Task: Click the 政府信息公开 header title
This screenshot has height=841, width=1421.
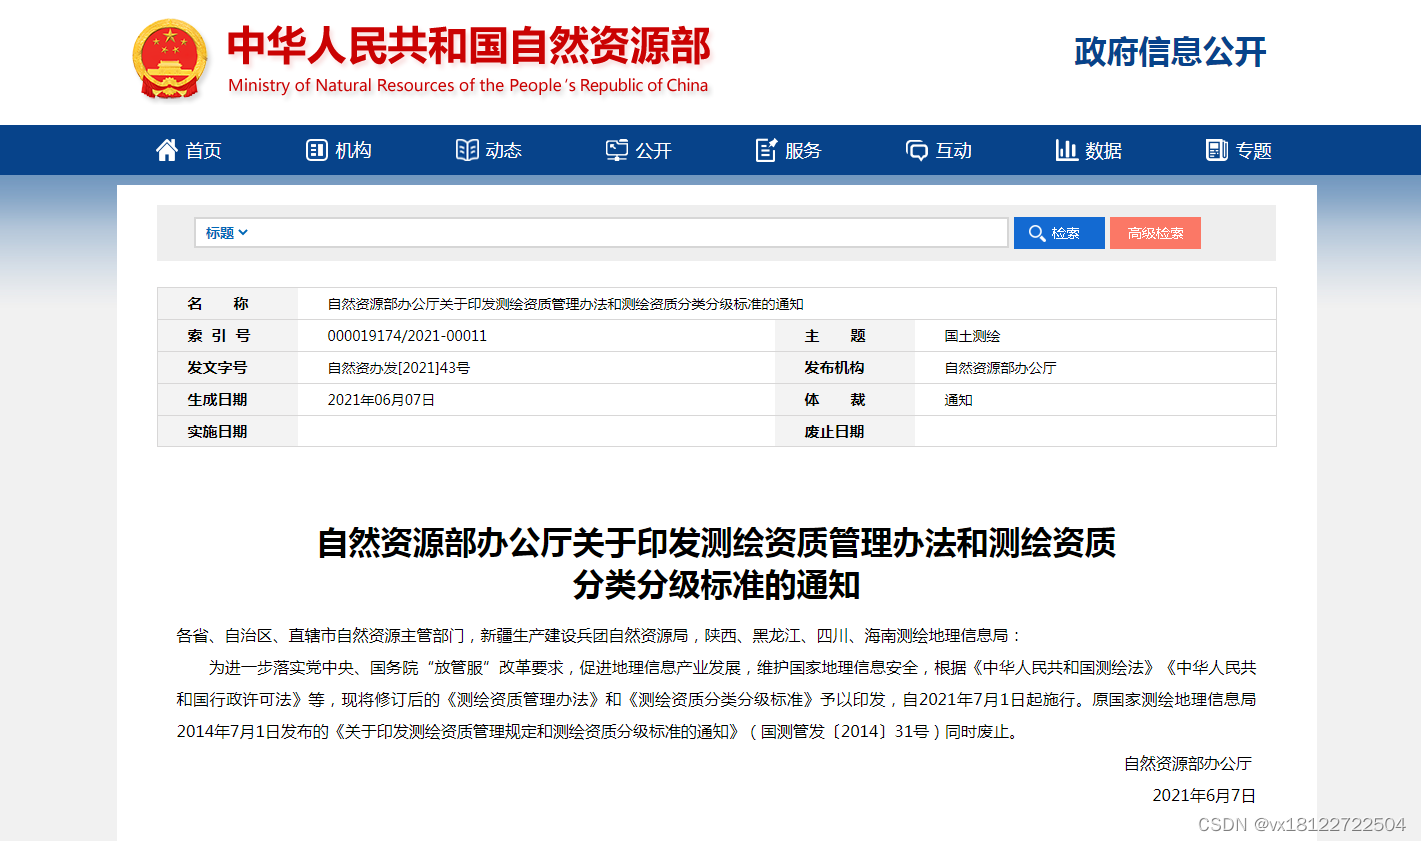Action: 1170,52
